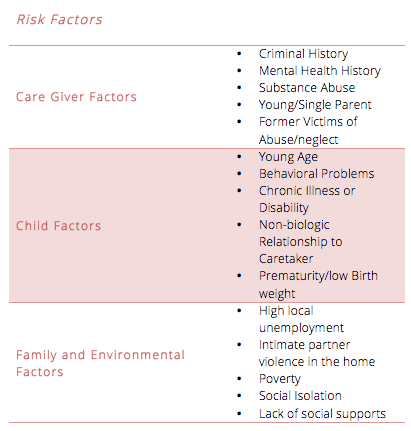Viewport: 411px width, 431px height.
Task: Click the Risk Factors heading
Action: click(59, 20)
